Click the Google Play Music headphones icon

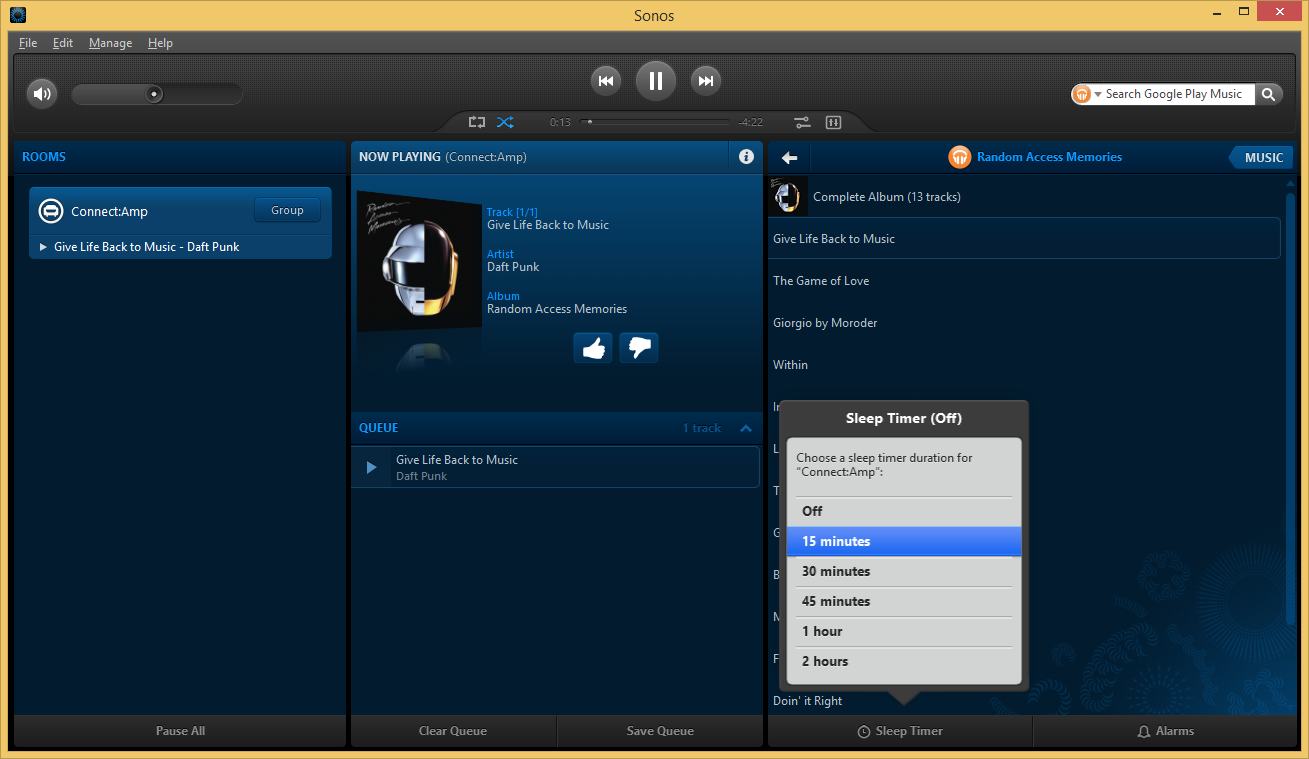[x=959, y=157]
